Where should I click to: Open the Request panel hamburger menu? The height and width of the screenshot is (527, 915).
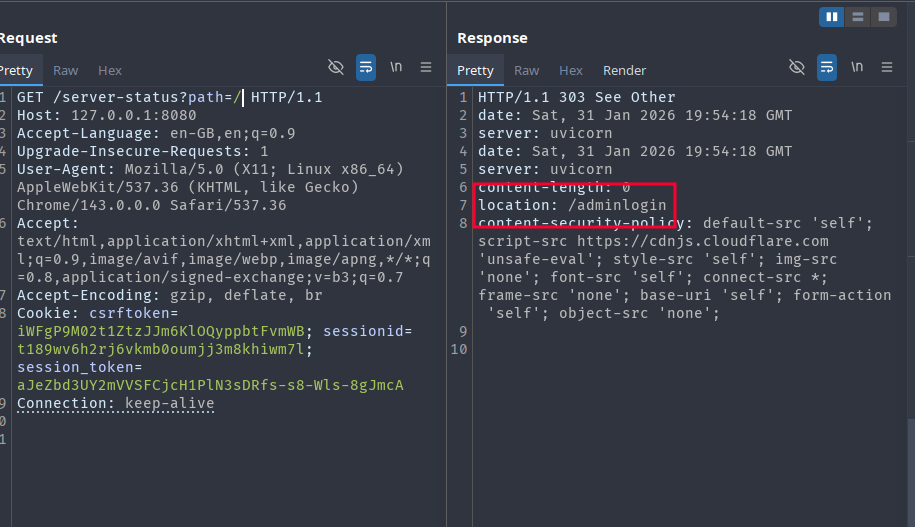tap(426, 67)
